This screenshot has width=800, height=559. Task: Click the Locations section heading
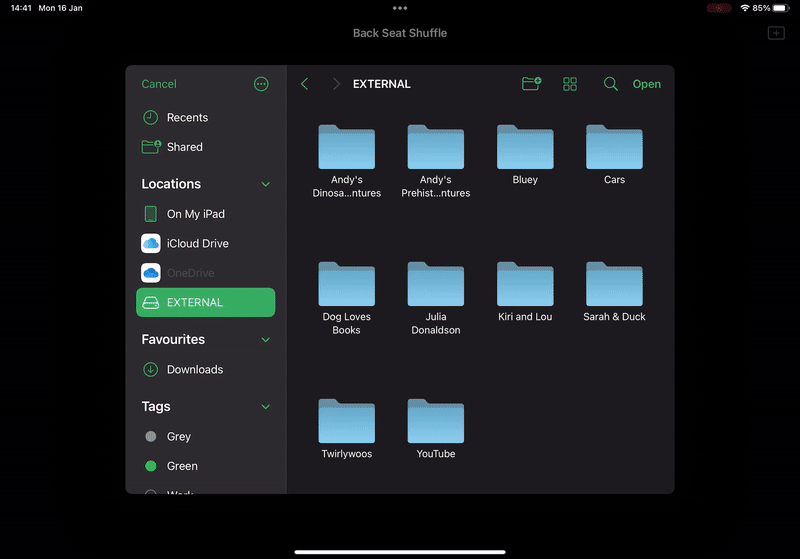(x=171, y=184)
